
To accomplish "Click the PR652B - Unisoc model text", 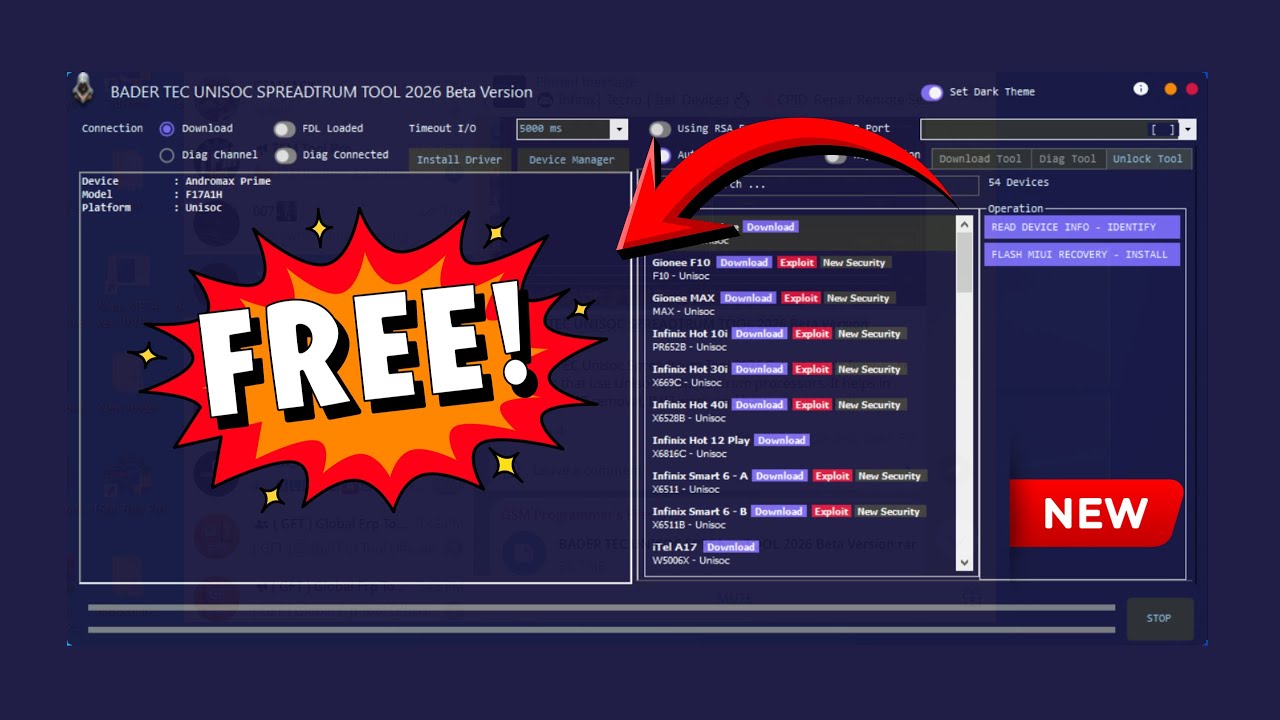I will (690, 347).
